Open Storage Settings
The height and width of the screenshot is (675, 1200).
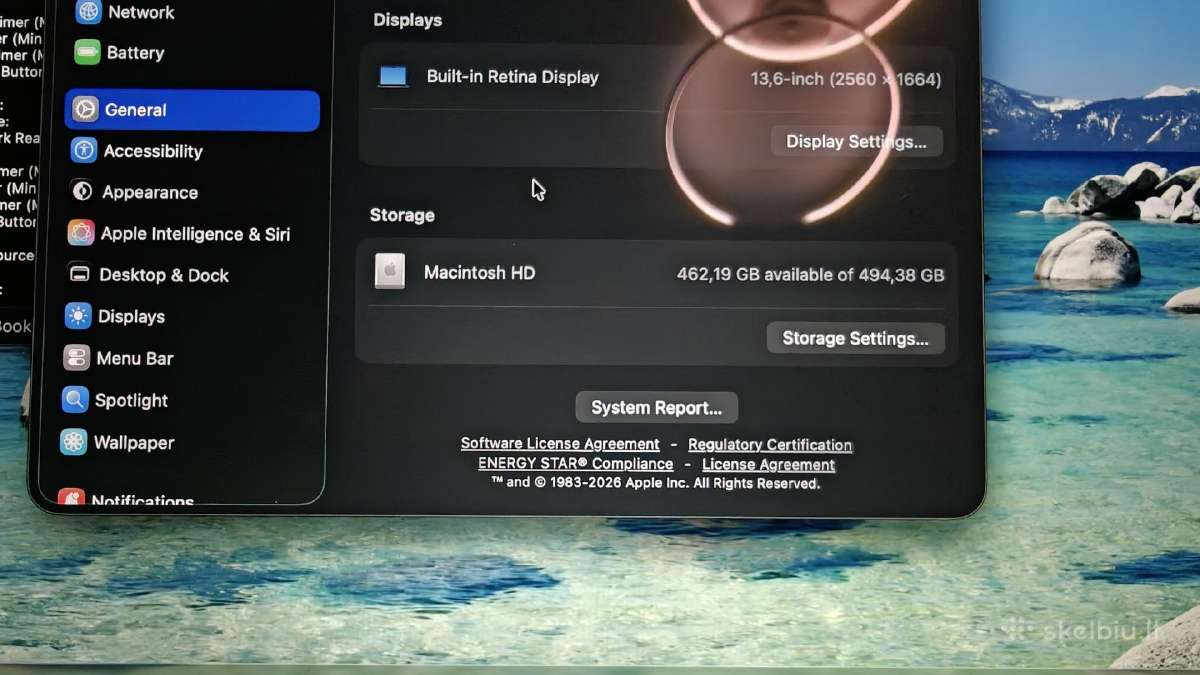(x=855, y=338)
